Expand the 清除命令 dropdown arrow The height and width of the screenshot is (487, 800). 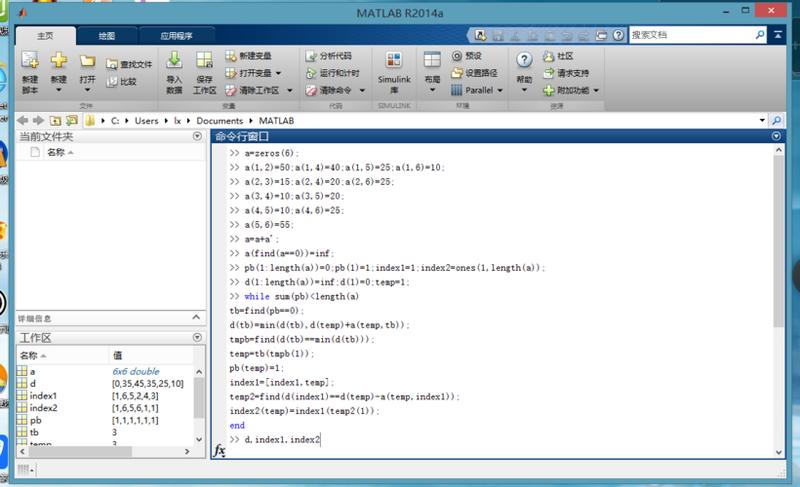tap(362, 90)
